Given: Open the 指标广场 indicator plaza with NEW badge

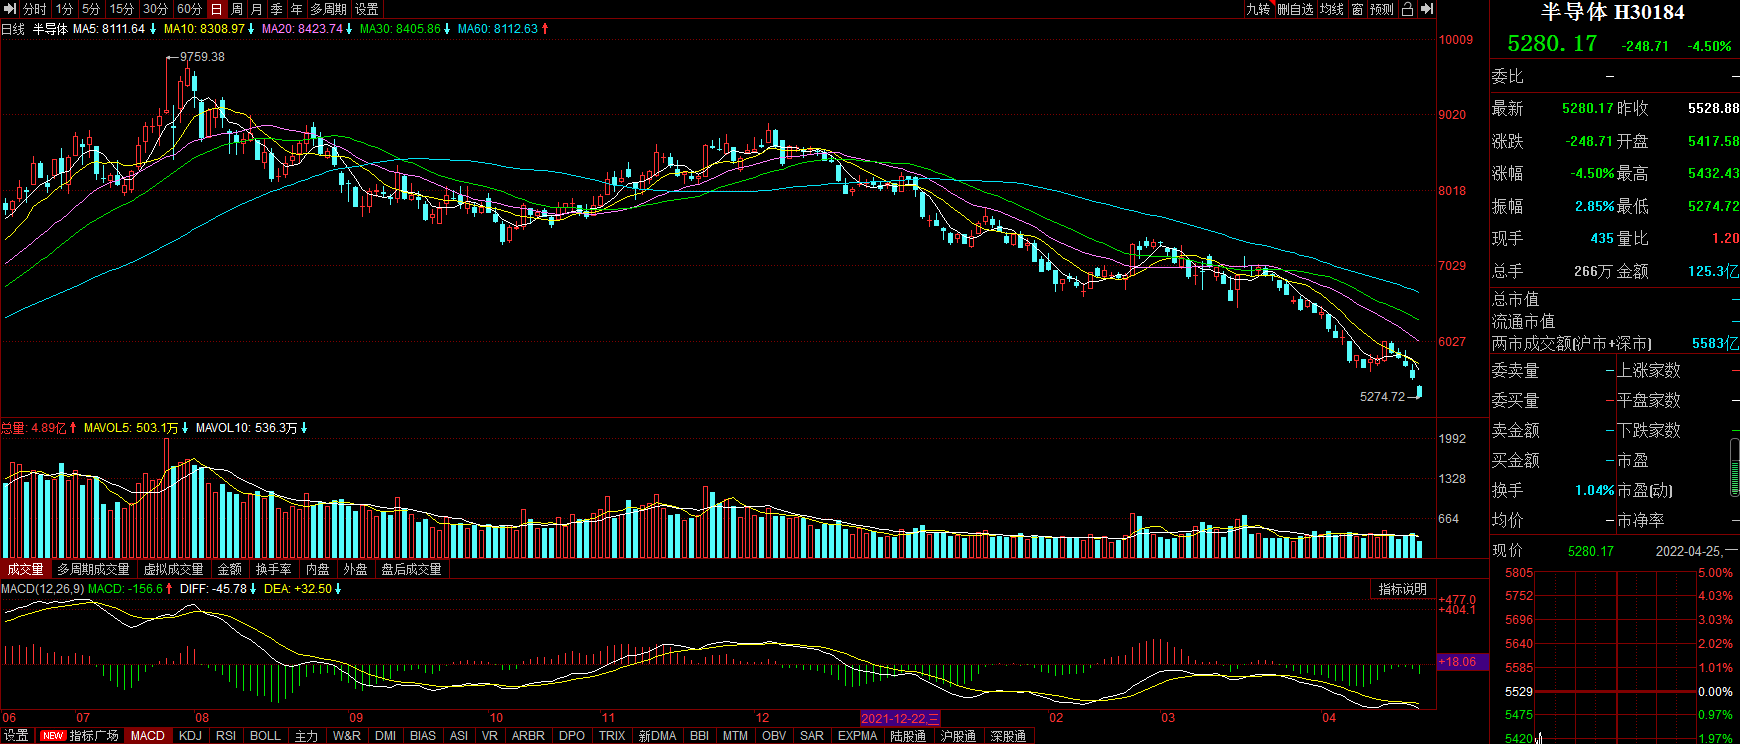Looking at the screenshot, I should [x=79, y=736].
